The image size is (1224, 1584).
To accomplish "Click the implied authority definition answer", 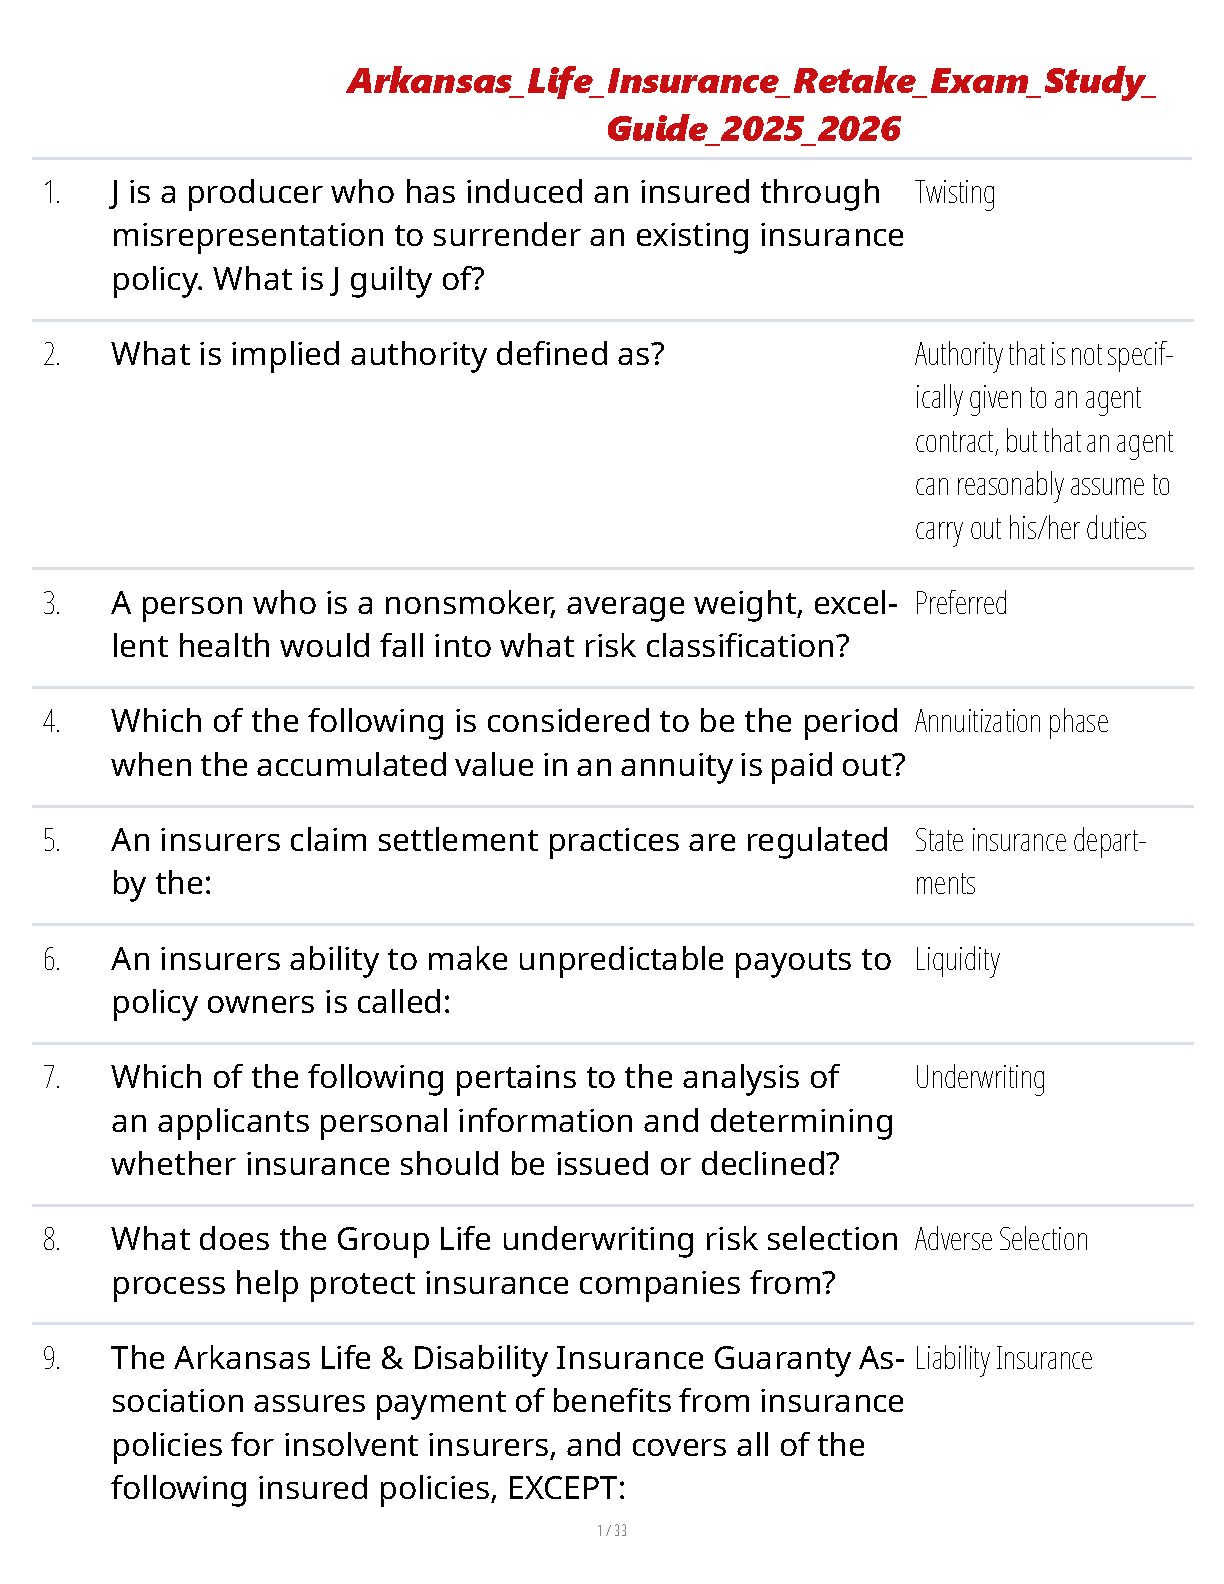I will tap(1042, 441).
